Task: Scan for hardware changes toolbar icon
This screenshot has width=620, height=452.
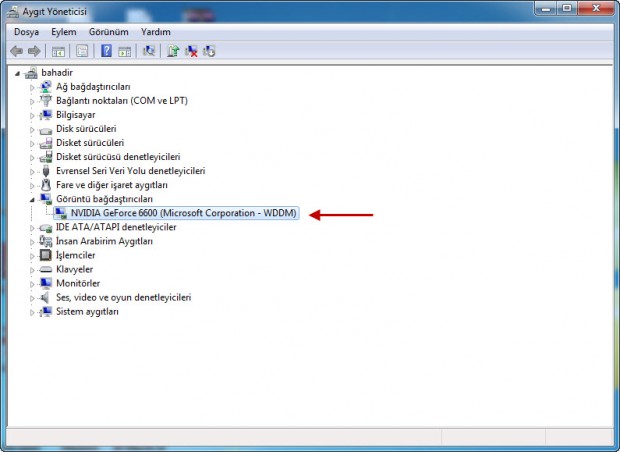Action: 149,51
